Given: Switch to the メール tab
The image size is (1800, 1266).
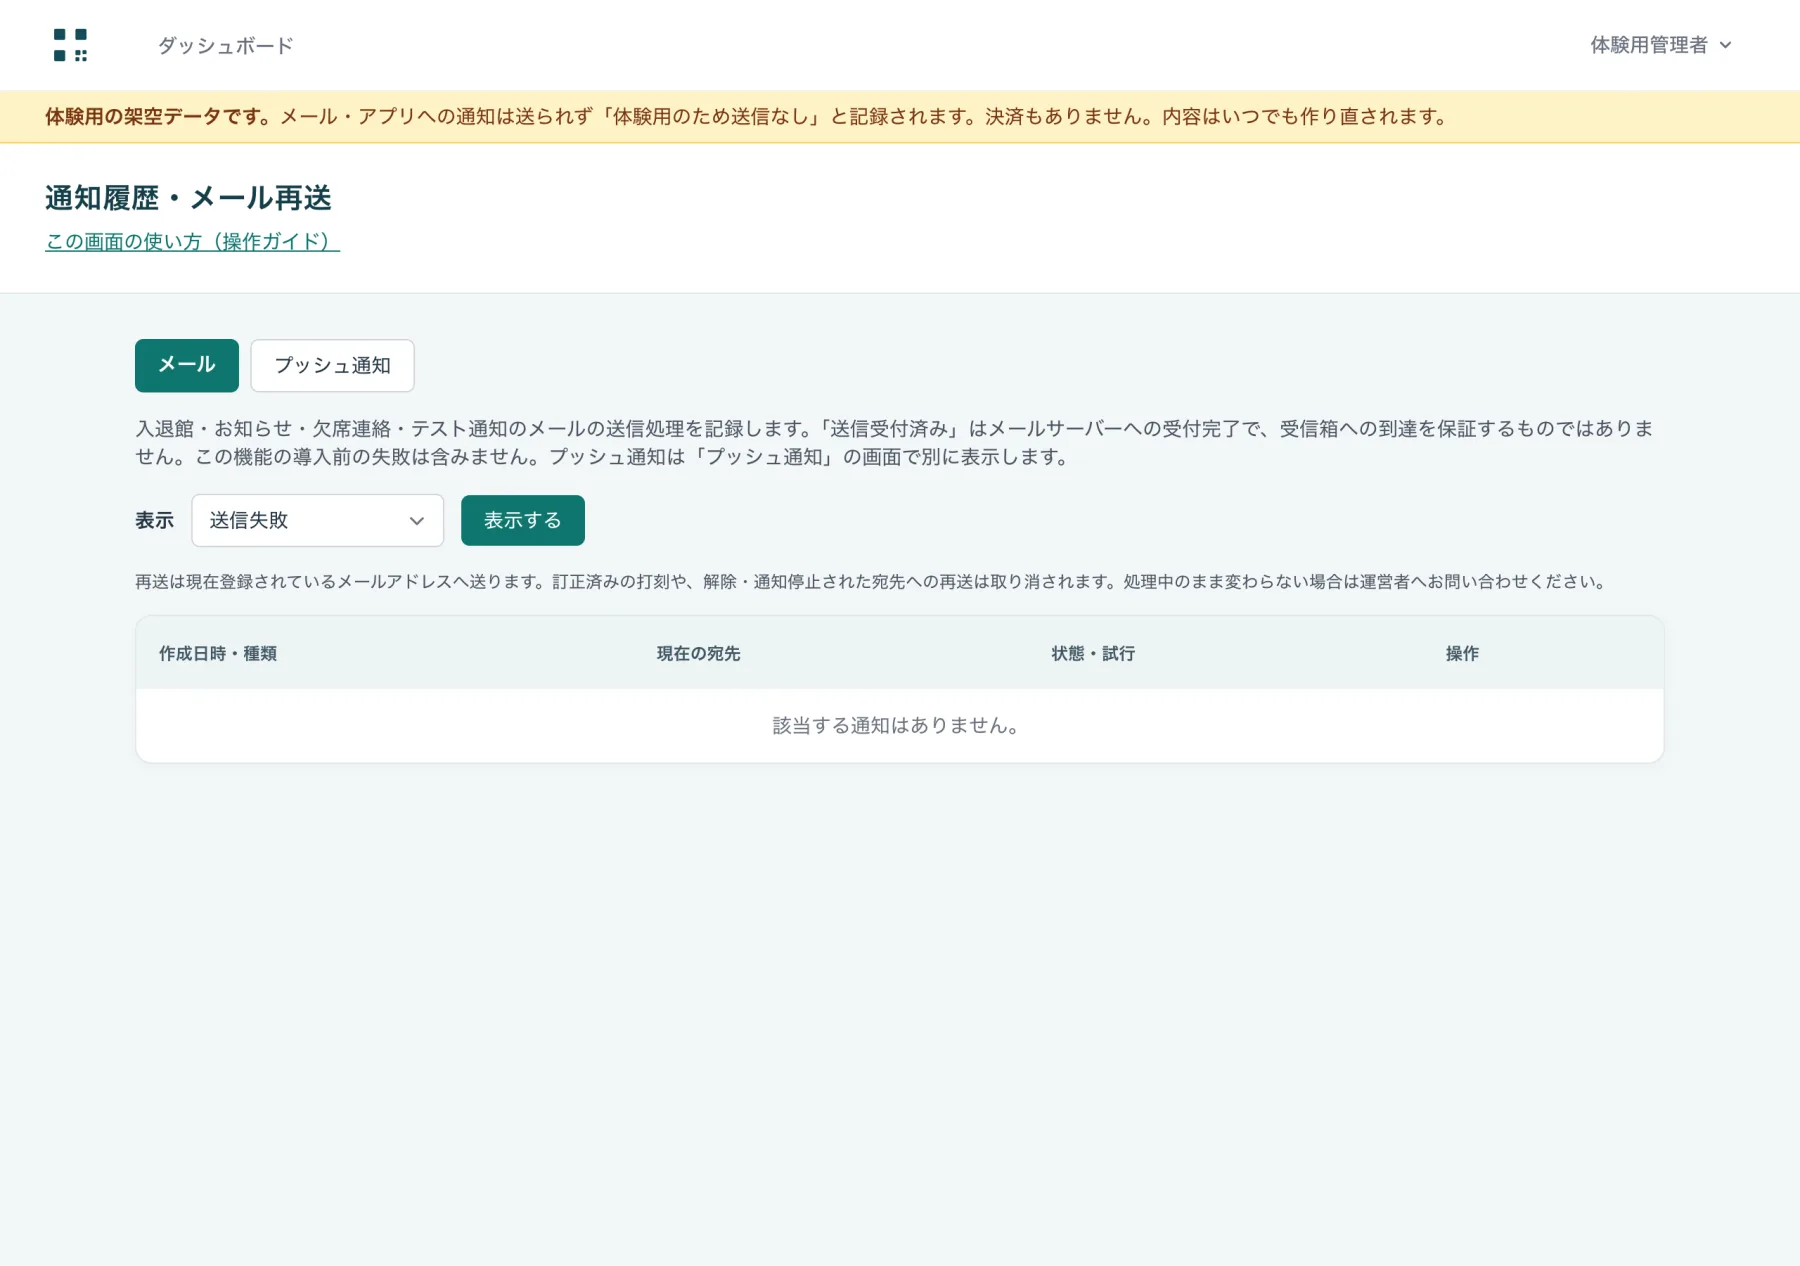Looking at the screenshot, I should click(x=187, y=365).
